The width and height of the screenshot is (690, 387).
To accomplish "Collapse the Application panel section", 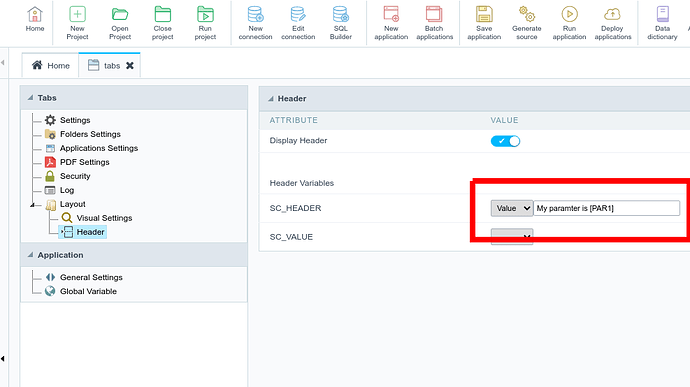I will (30, 255).
